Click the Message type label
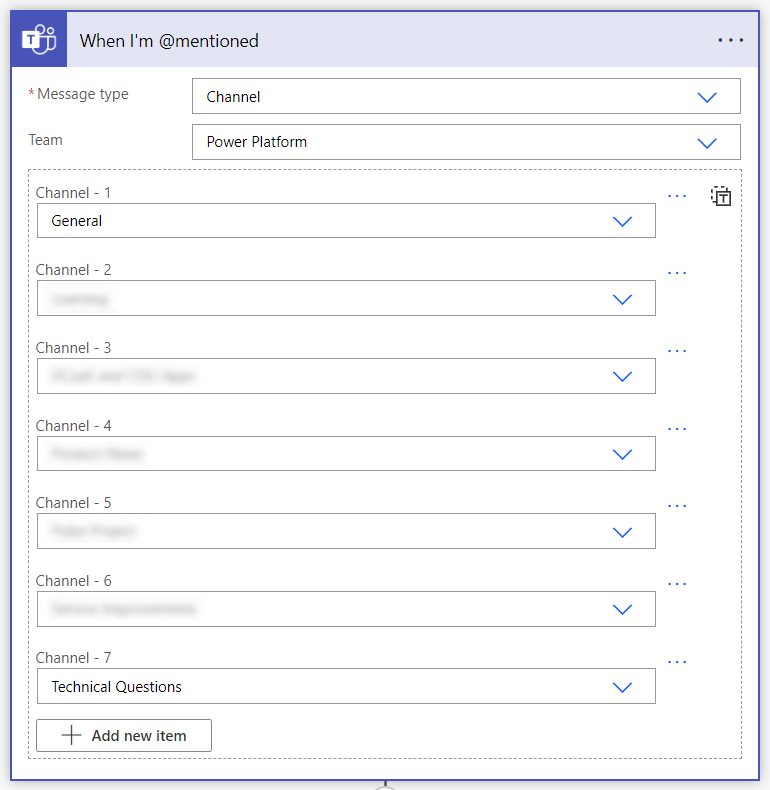The width and height of the screenshot is (770, 790). coord(83,94)
